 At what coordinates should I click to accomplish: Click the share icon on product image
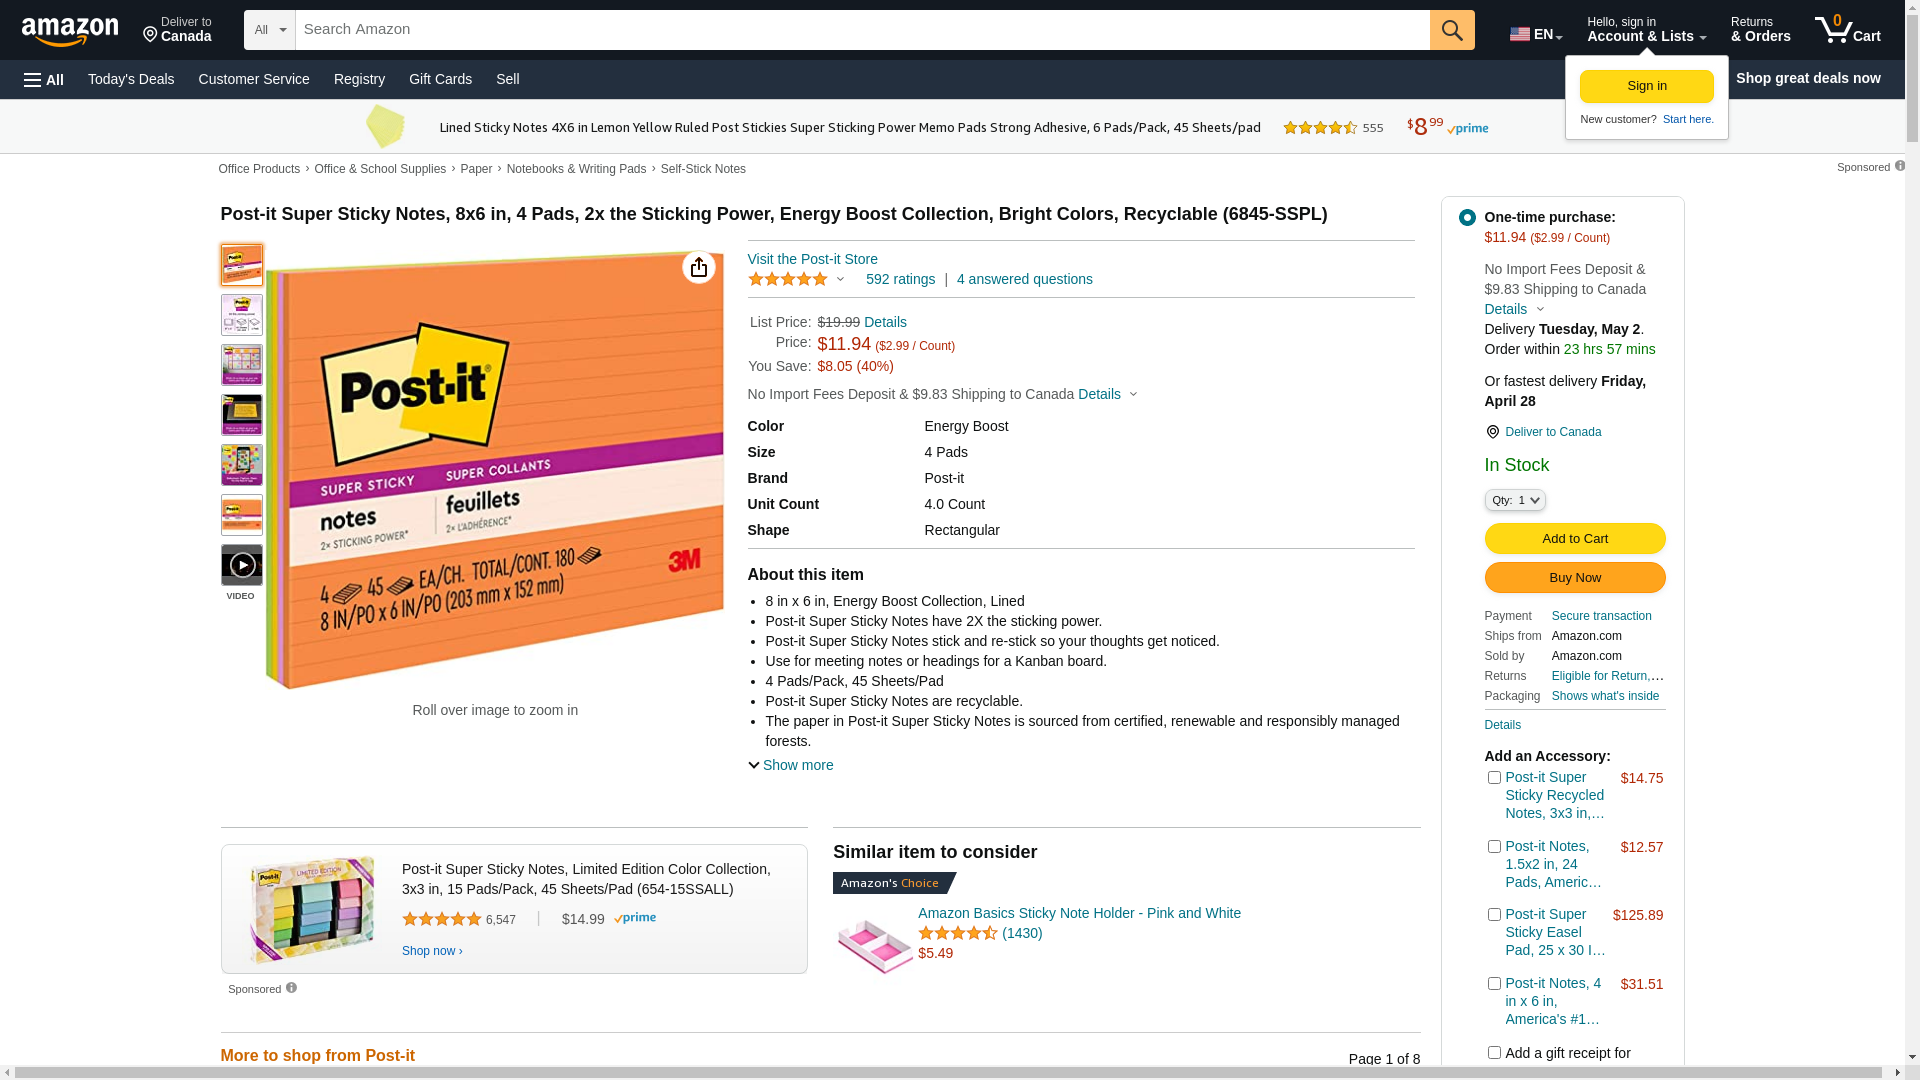coord(699,267)
